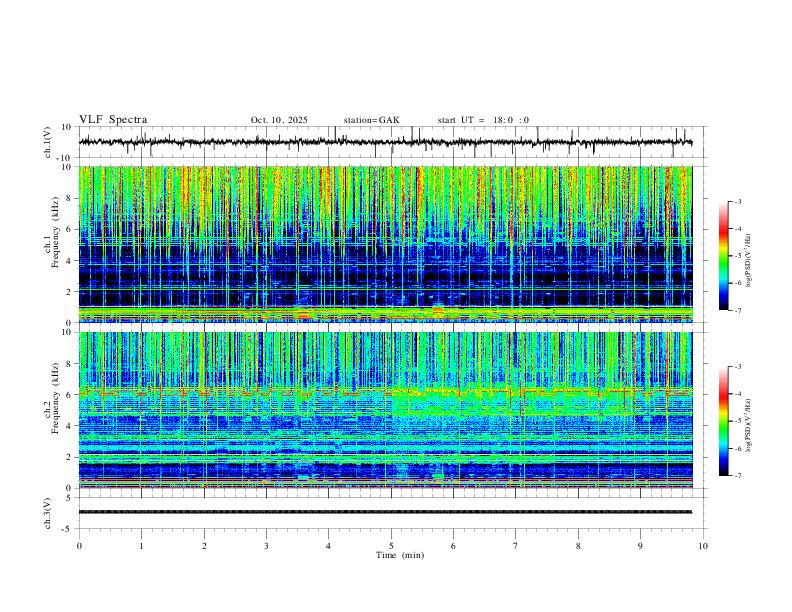792x612 pixels.
Task: Click the -5 tick on ch.2 colorbar
Action: click(738, 421)
